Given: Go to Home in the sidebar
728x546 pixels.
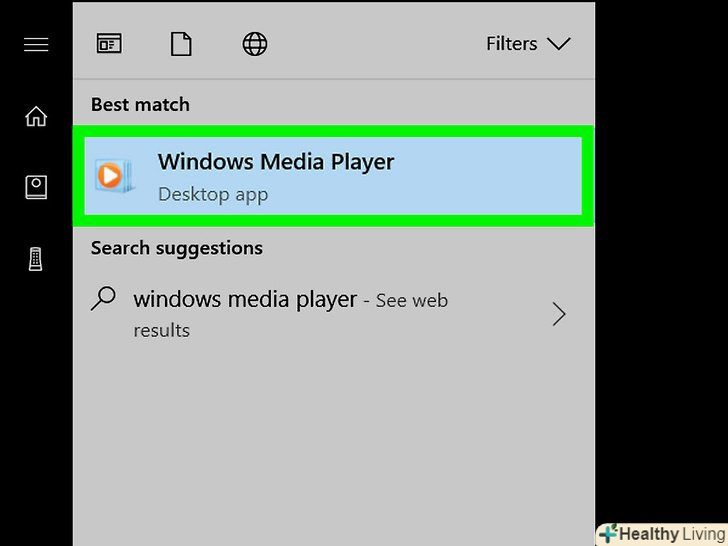Looking at the screenshot, I should (x=36, y=116).
